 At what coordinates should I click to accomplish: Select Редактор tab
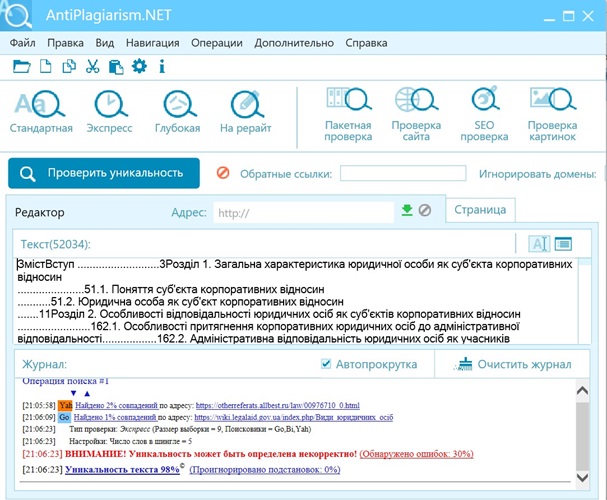pos(39,212)
